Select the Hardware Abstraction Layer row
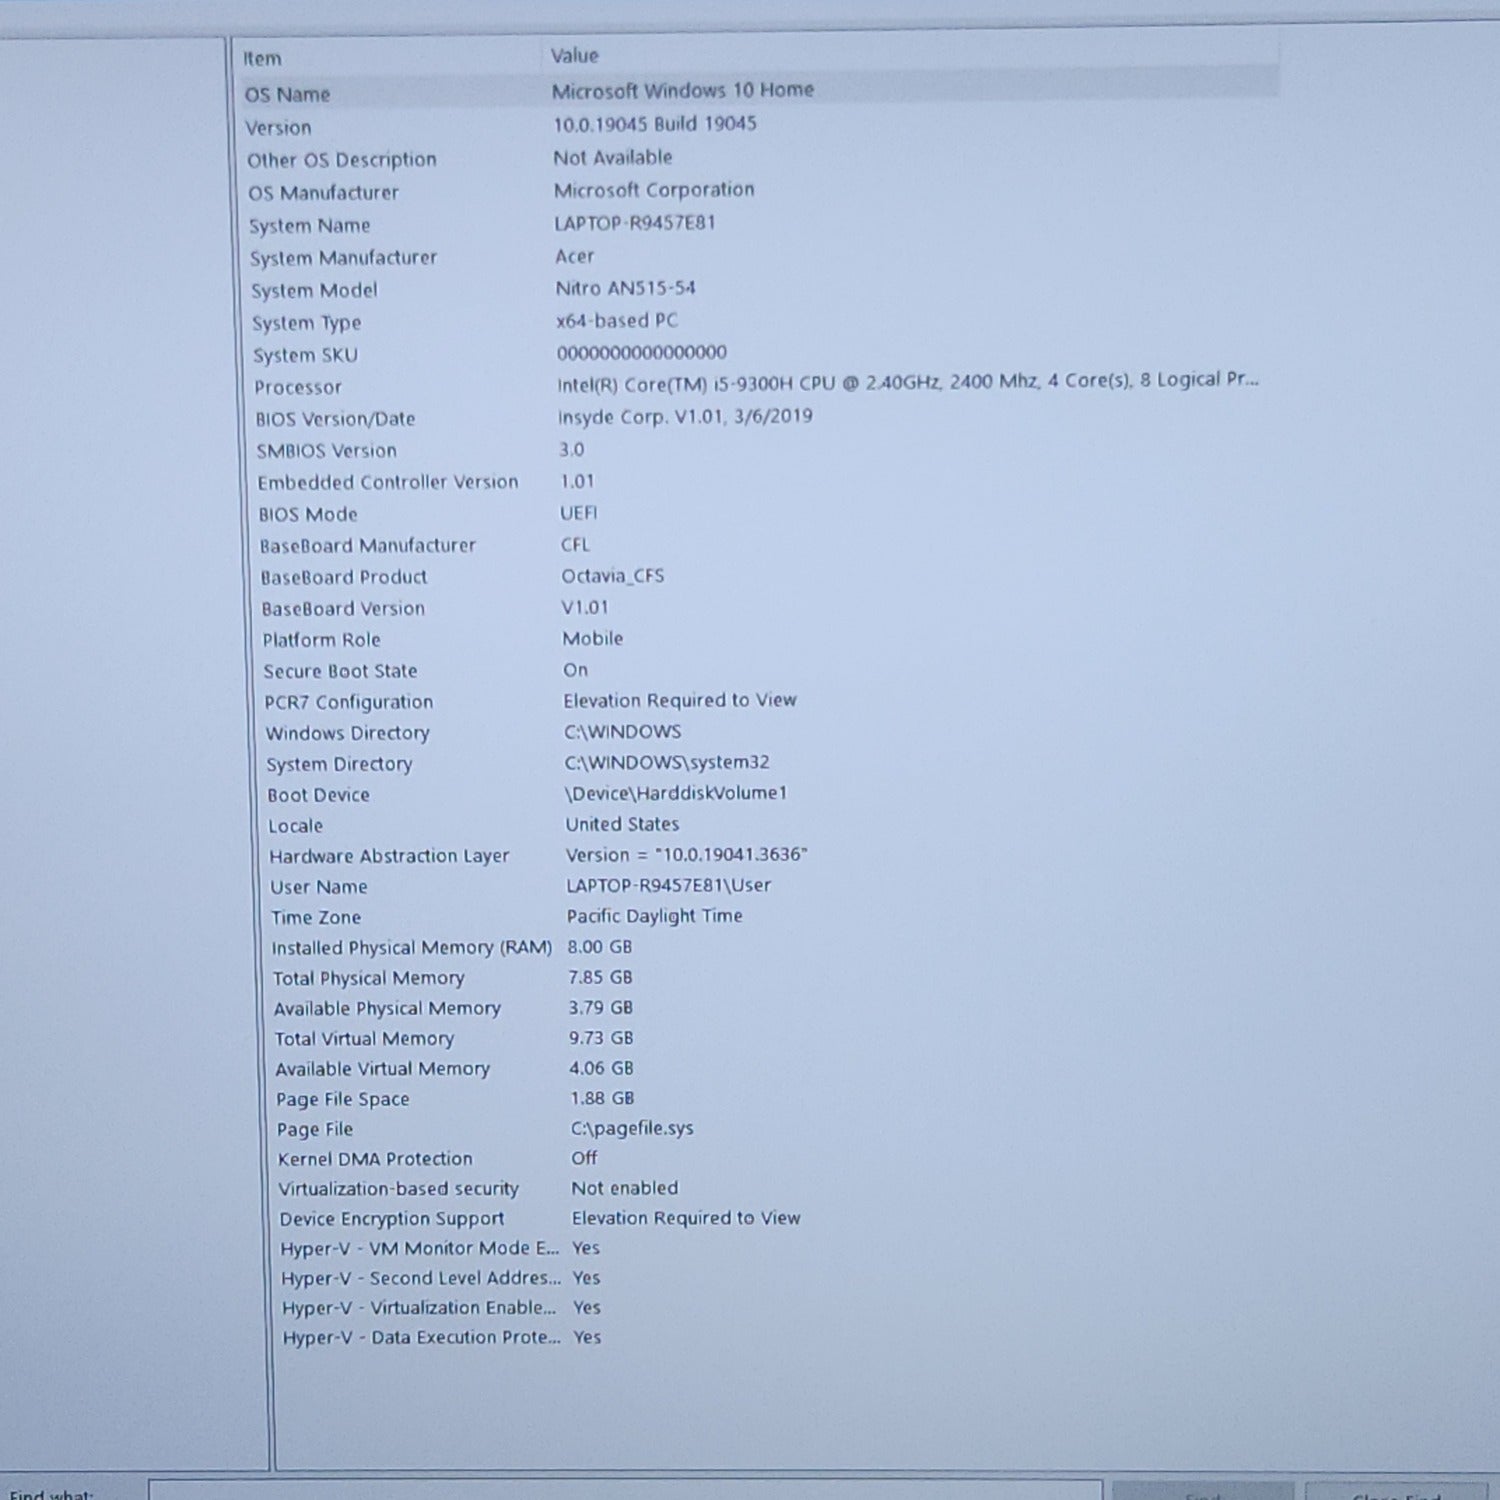 coord(389,856)
